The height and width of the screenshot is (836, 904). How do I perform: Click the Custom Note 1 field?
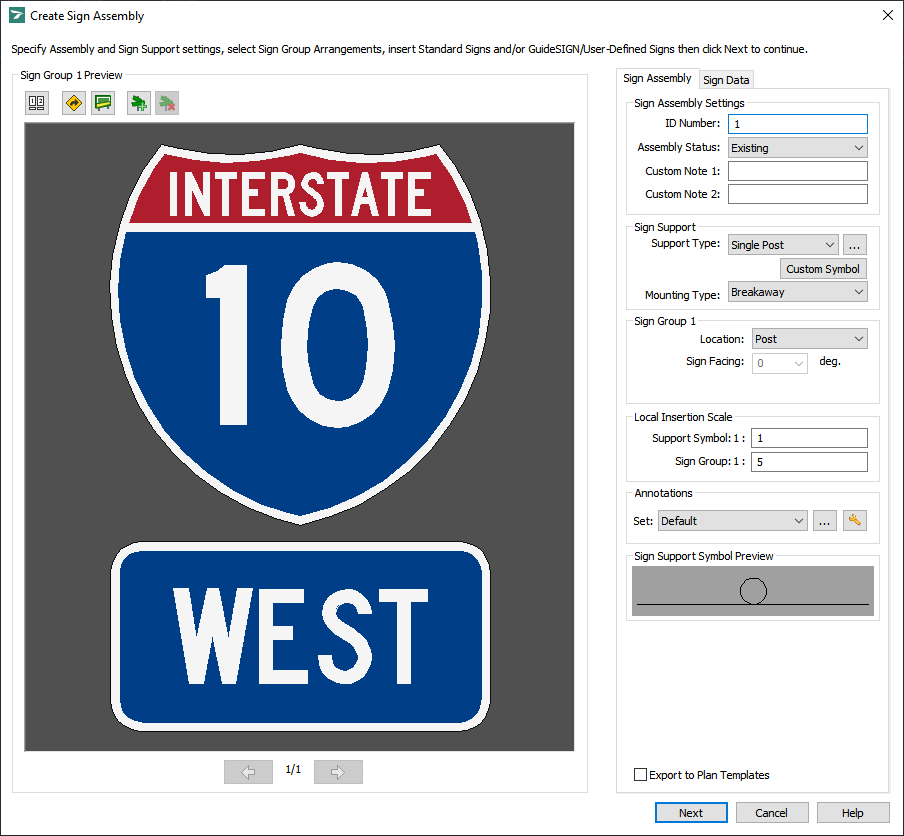tap(797, 171)
